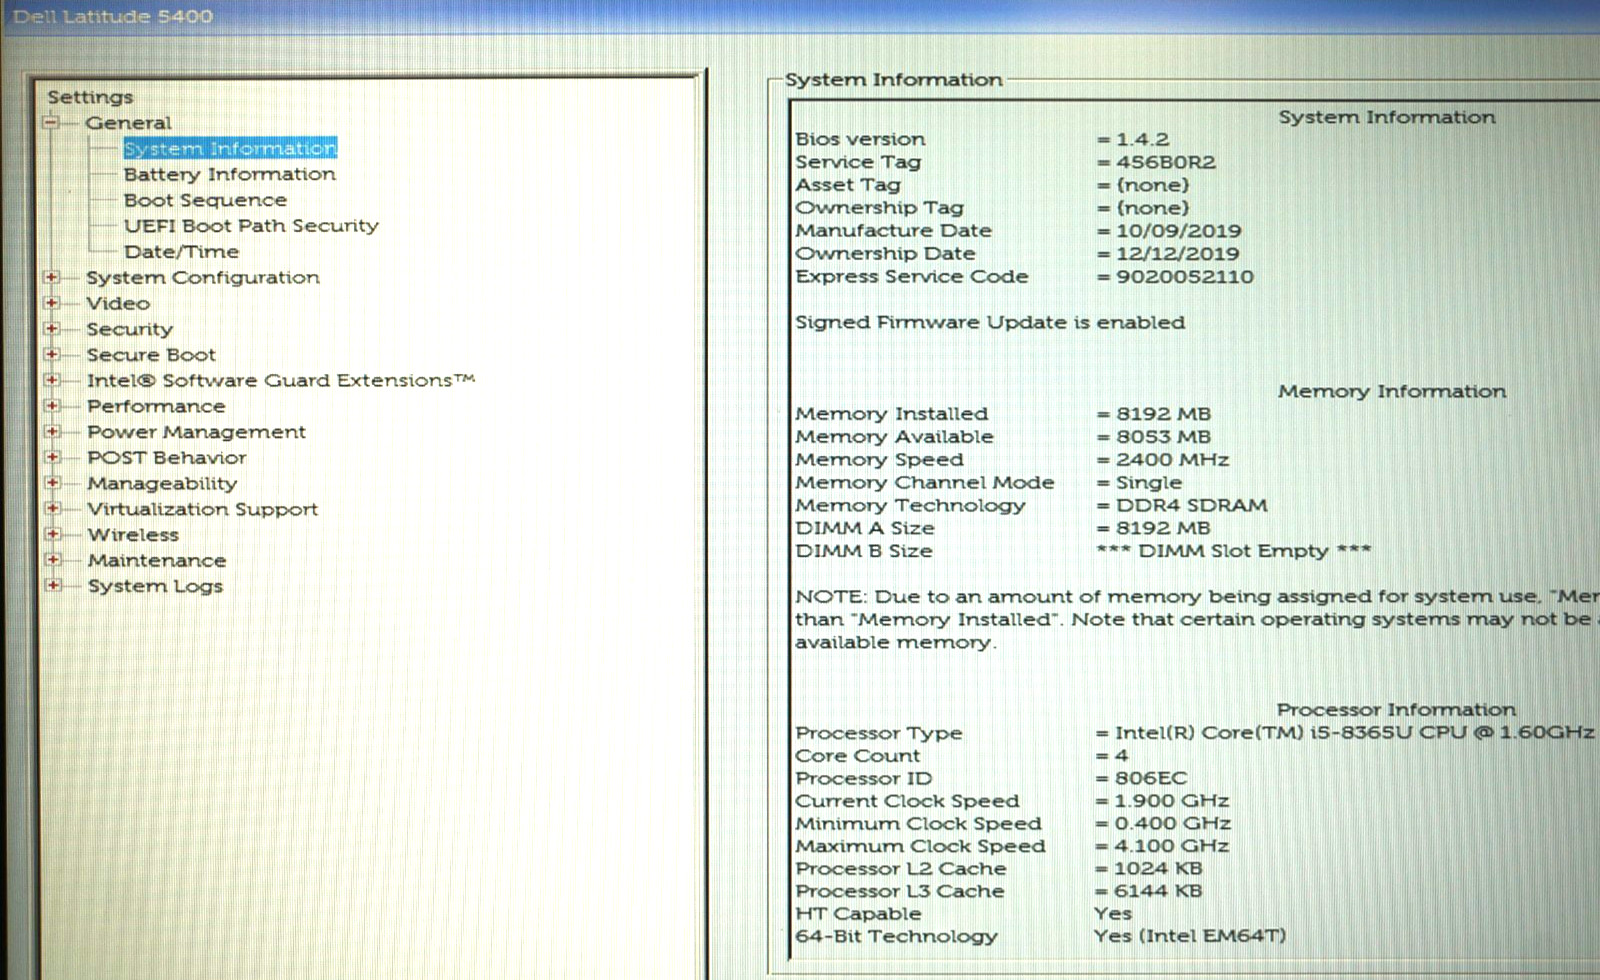1600x980 pixels.
Task: Click Current Clock Speed value 1.900 GHz
Action: [1171, 801]
